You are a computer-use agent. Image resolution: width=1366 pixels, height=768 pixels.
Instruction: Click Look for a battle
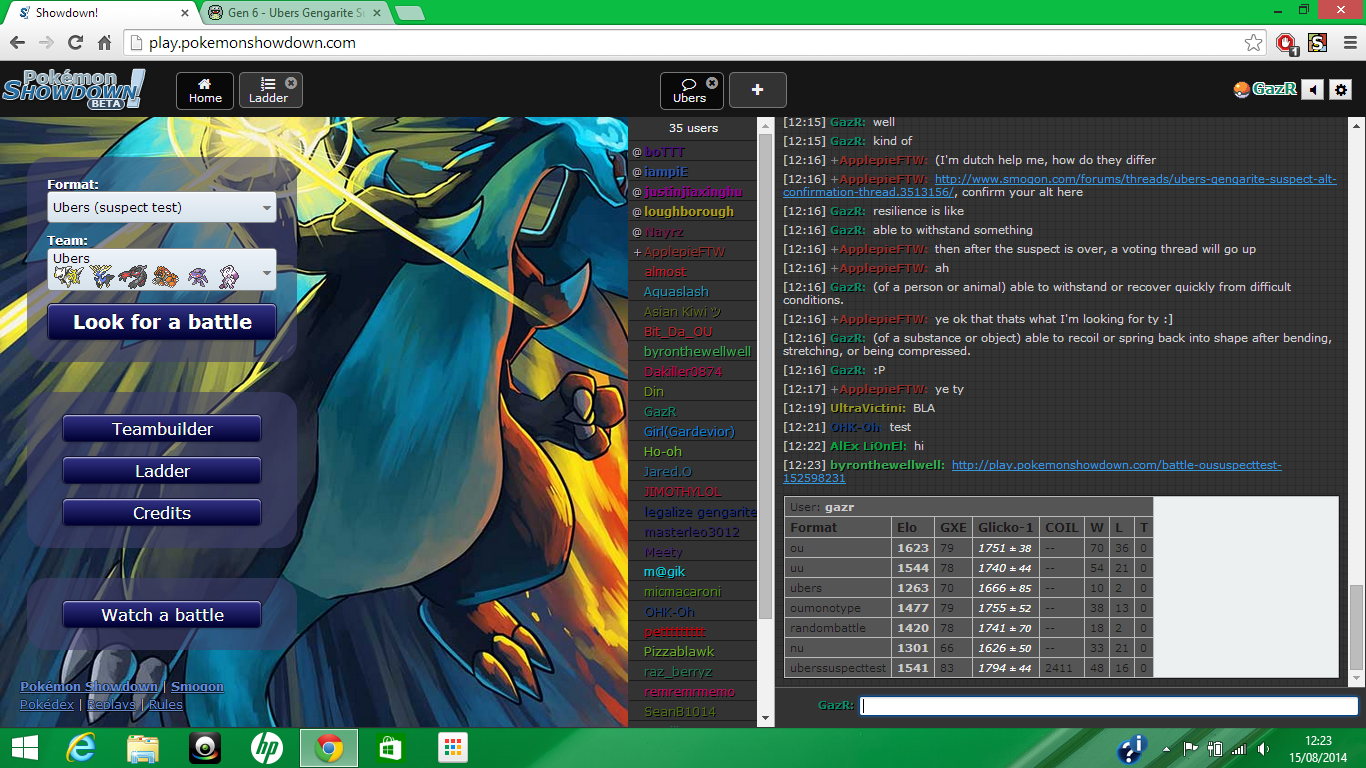click(x=162, y=322)
